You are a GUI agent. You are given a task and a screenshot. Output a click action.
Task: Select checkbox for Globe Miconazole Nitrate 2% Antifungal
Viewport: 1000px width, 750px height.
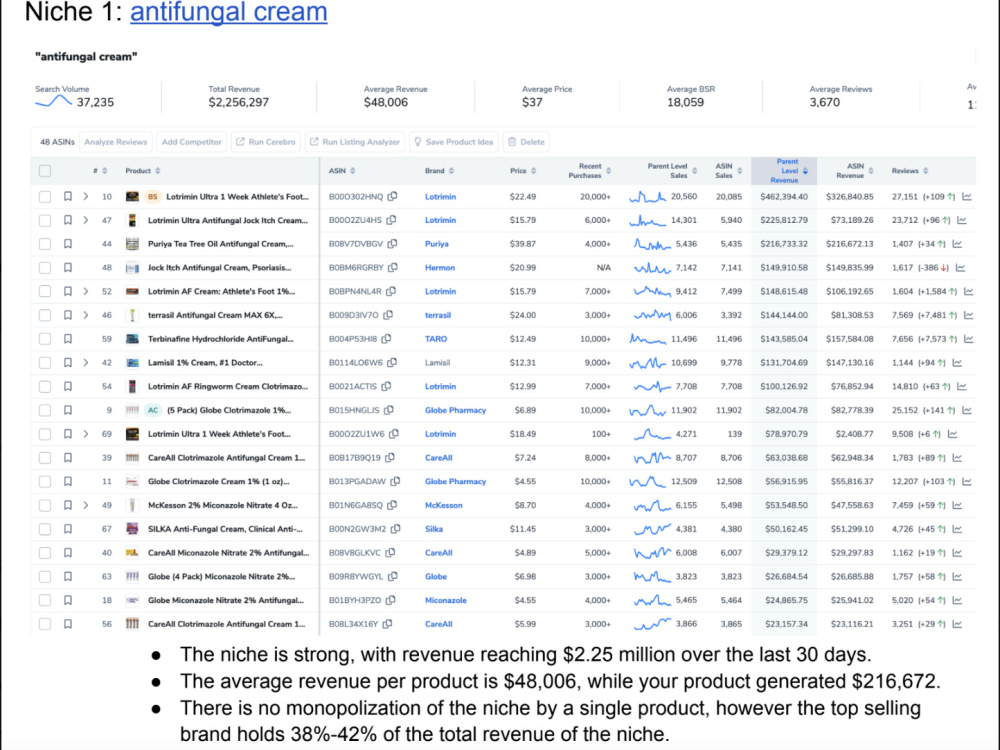click(45, 600)
